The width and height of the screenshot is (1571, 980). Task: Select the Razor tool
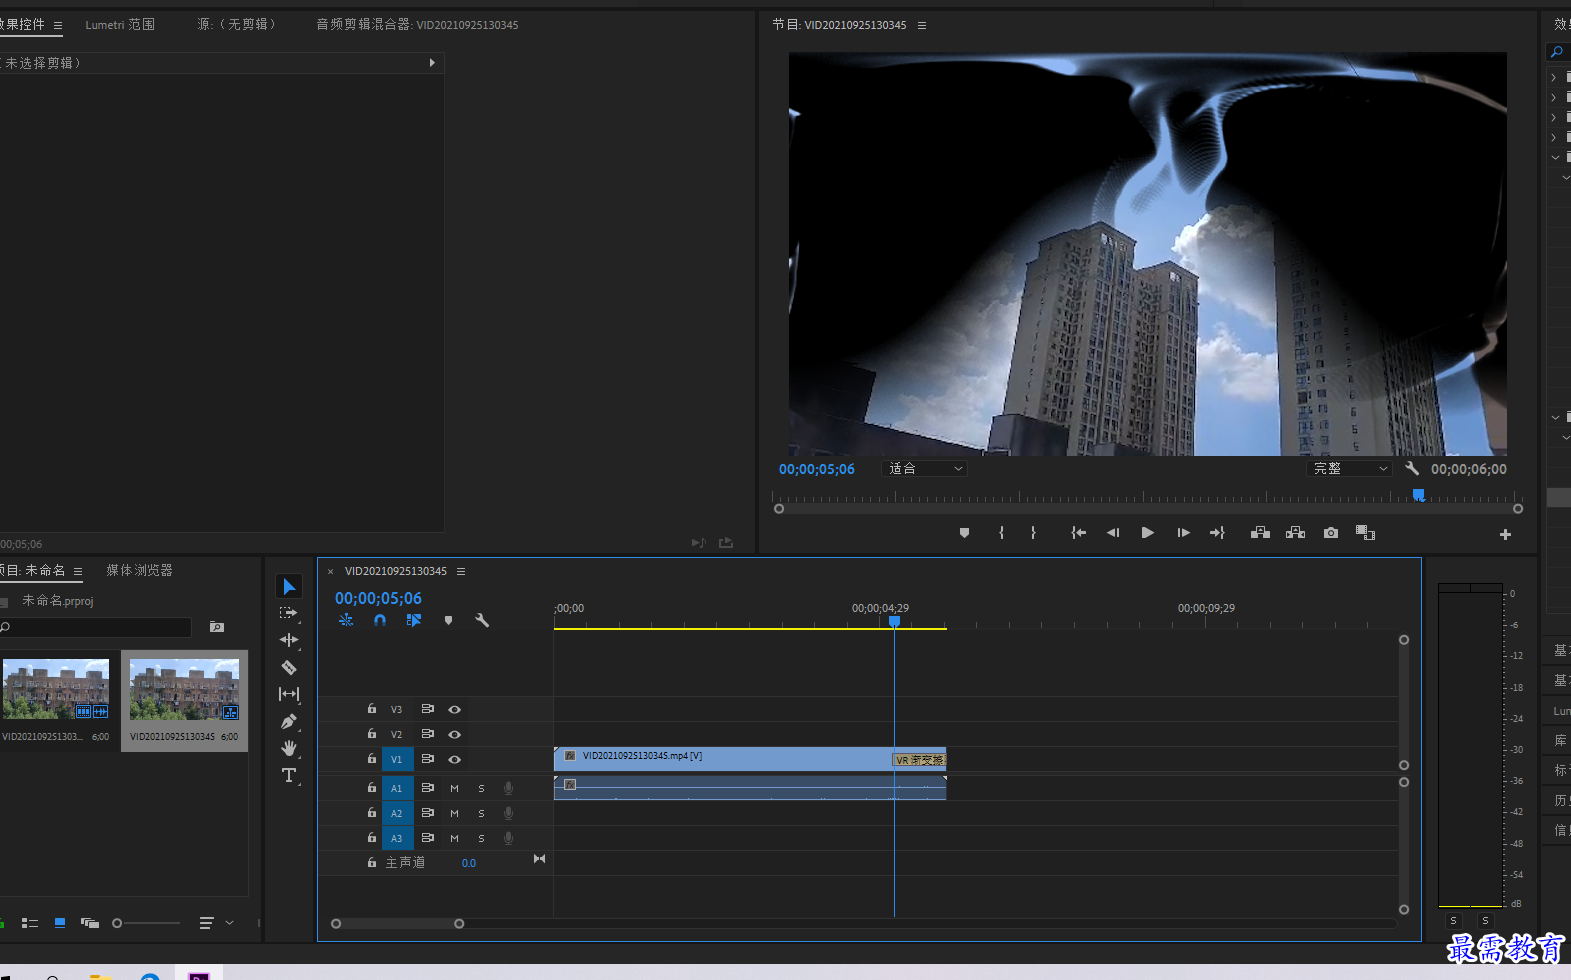[289, 667]
